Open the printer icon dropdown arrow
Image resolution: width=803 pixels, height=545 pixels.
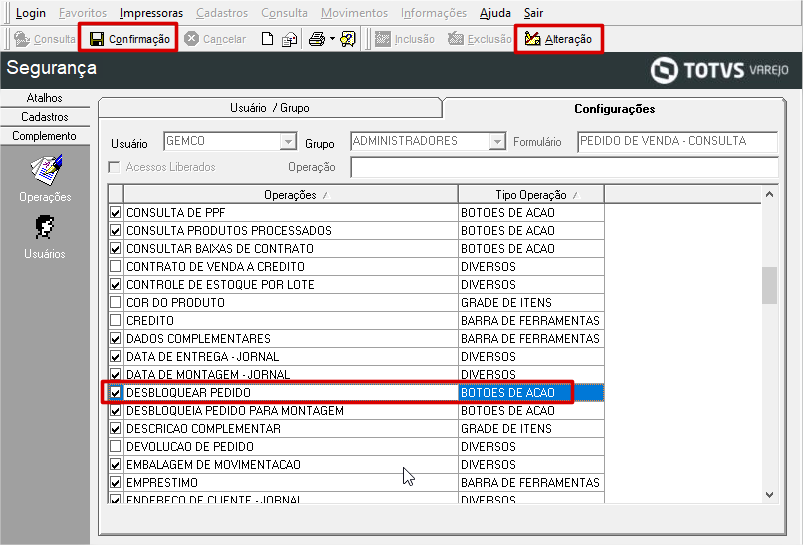point(332,39)
